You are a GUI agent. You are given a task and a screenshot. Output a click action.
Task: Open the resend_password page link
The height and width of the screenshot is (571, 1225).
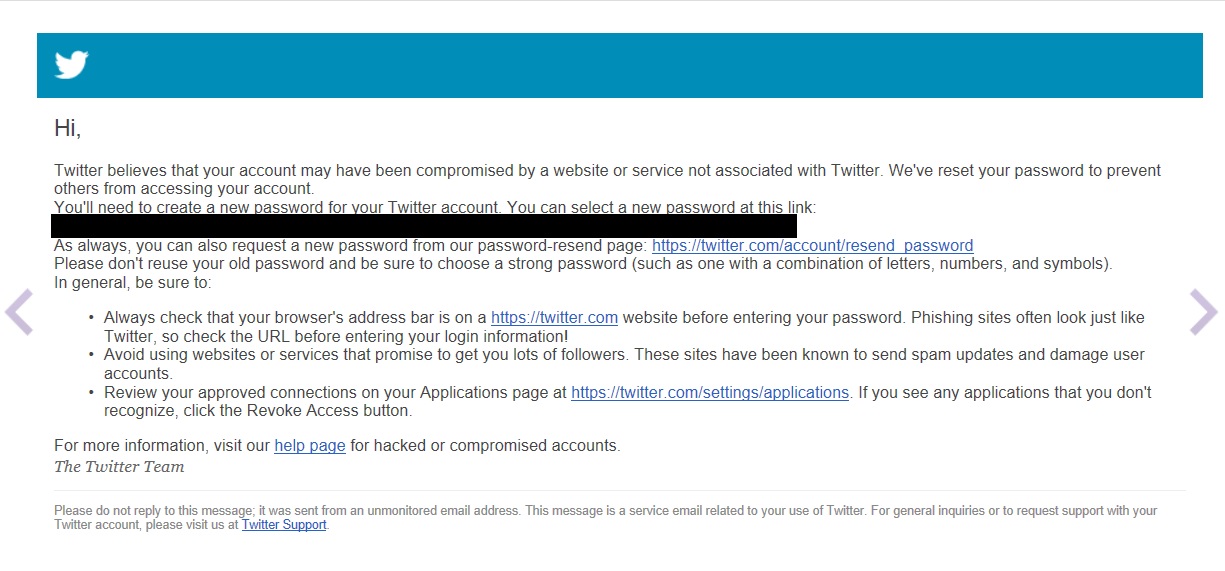click(812, 246)
